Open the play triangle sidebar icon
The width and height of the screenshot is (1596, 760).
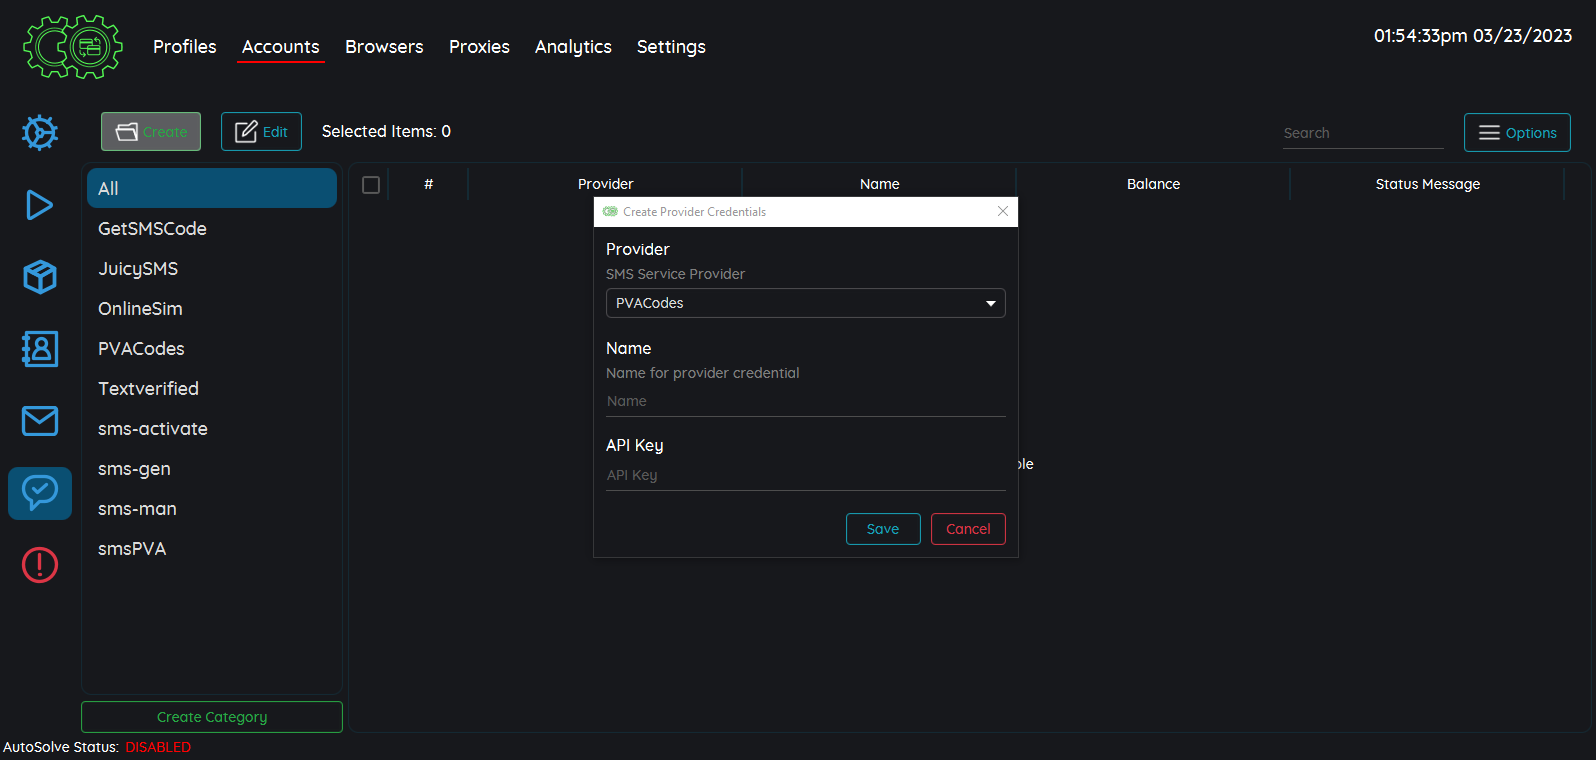(x=40, y=205)
